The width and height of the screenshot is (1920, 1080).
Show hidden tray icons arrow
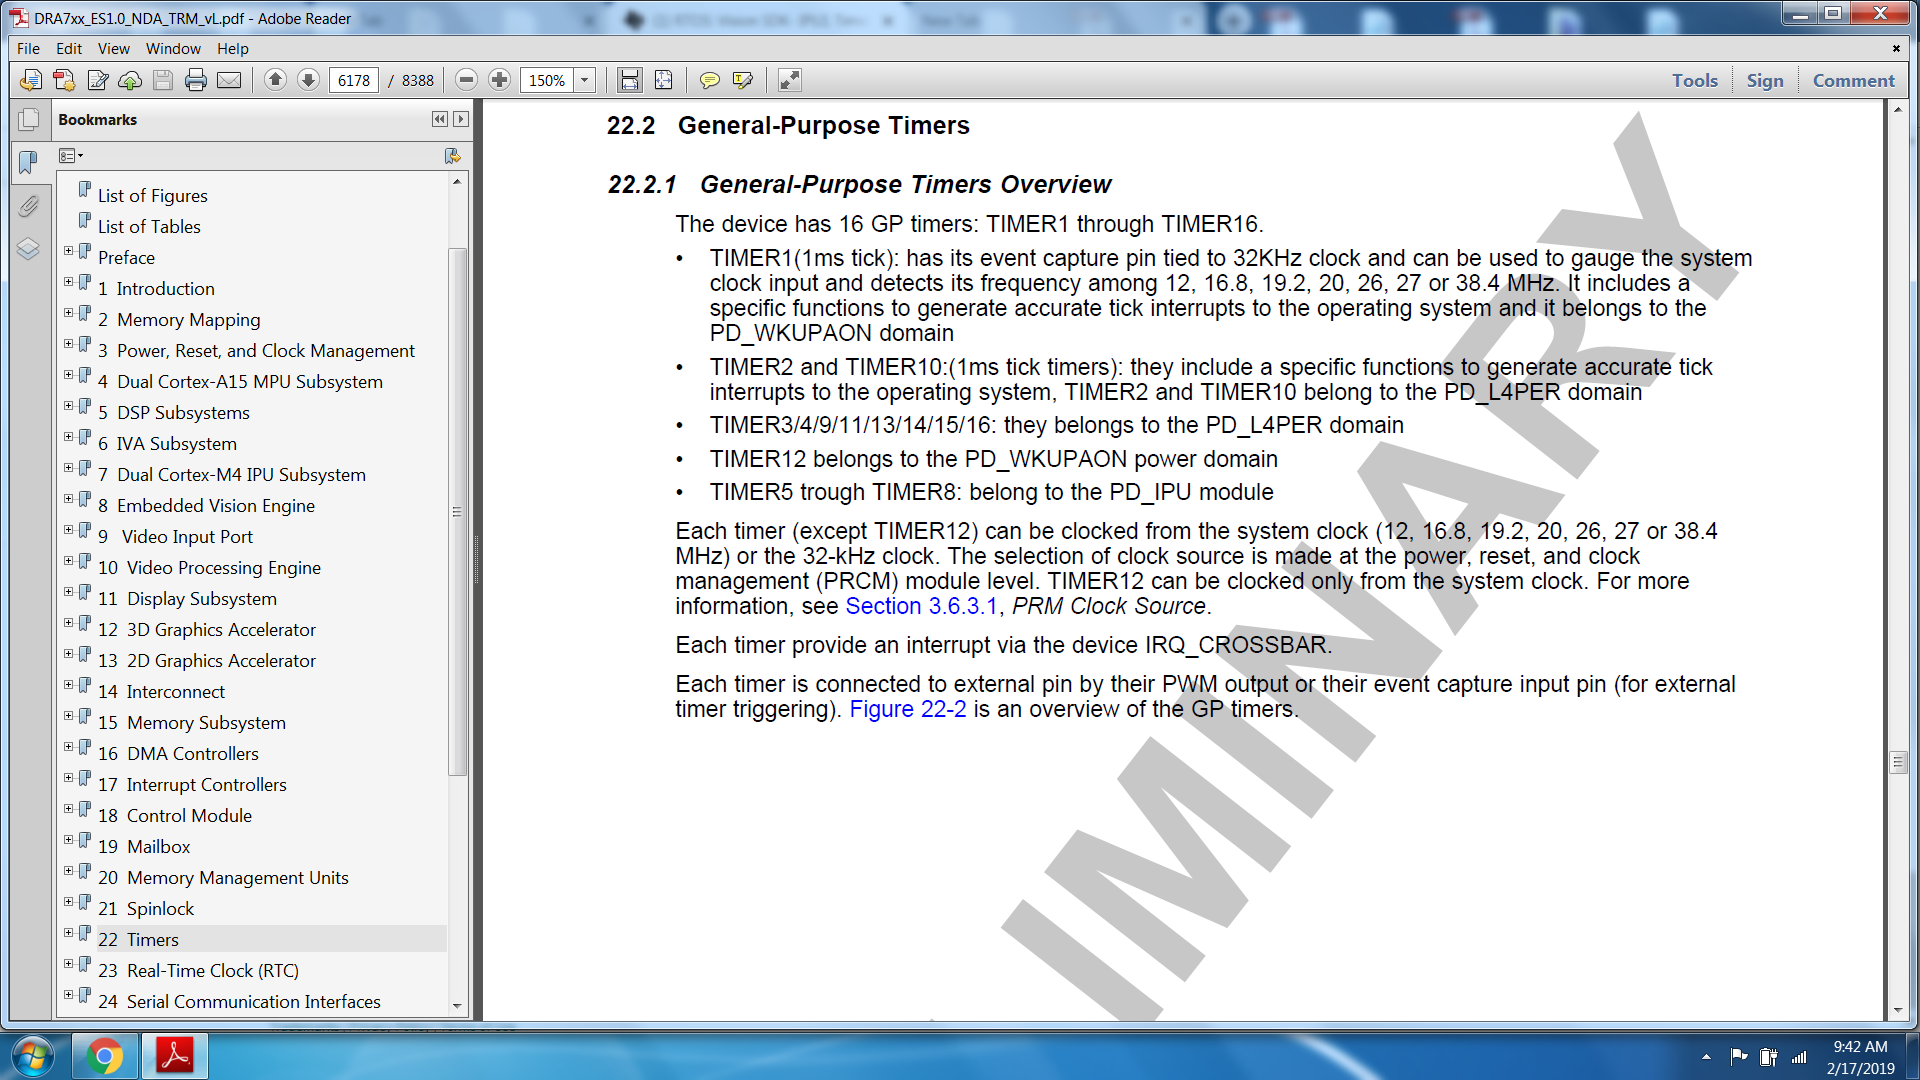tap(1706, 1057)
